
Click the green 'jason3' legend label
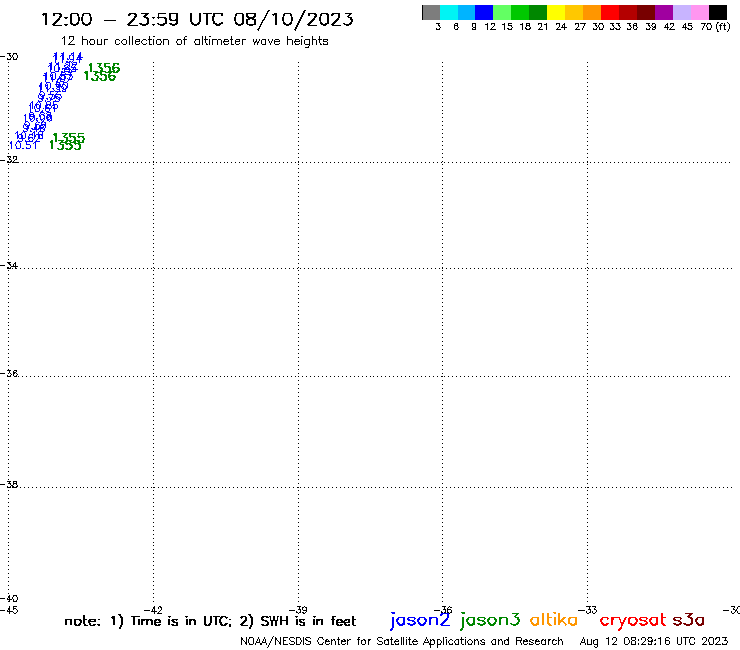point(490,620)
